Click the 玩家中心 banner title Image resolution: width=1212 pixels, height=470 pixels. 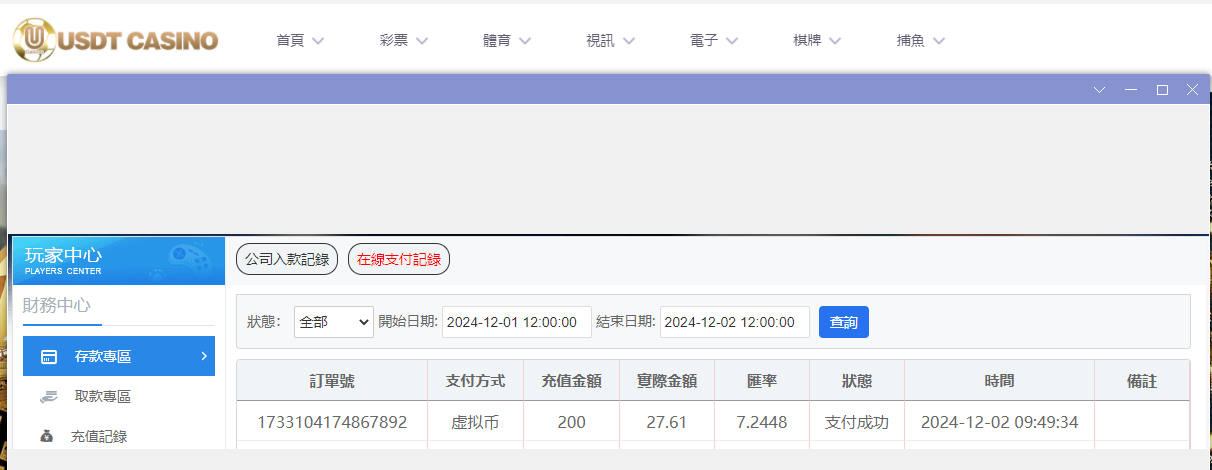(63, 255)
